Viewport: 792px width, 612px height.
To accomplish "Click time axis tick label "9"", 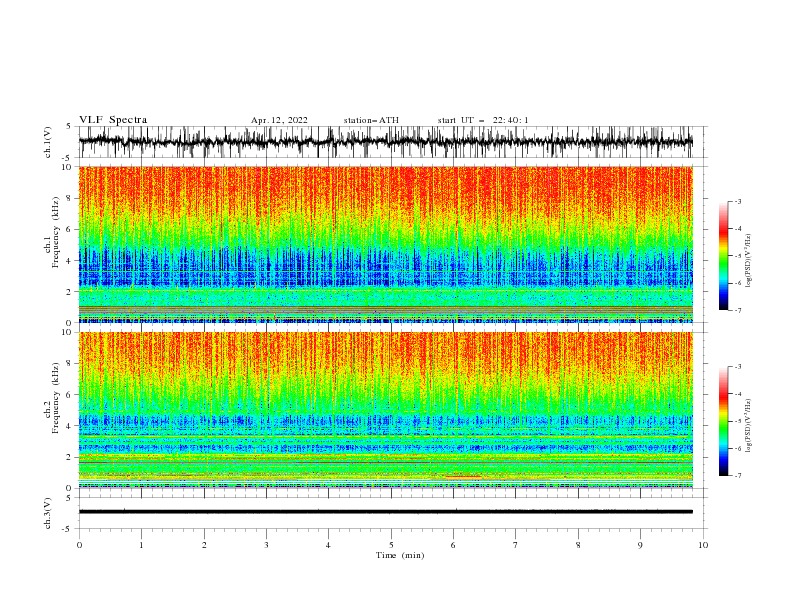I will pyautogui.click(x=640, y=545).
